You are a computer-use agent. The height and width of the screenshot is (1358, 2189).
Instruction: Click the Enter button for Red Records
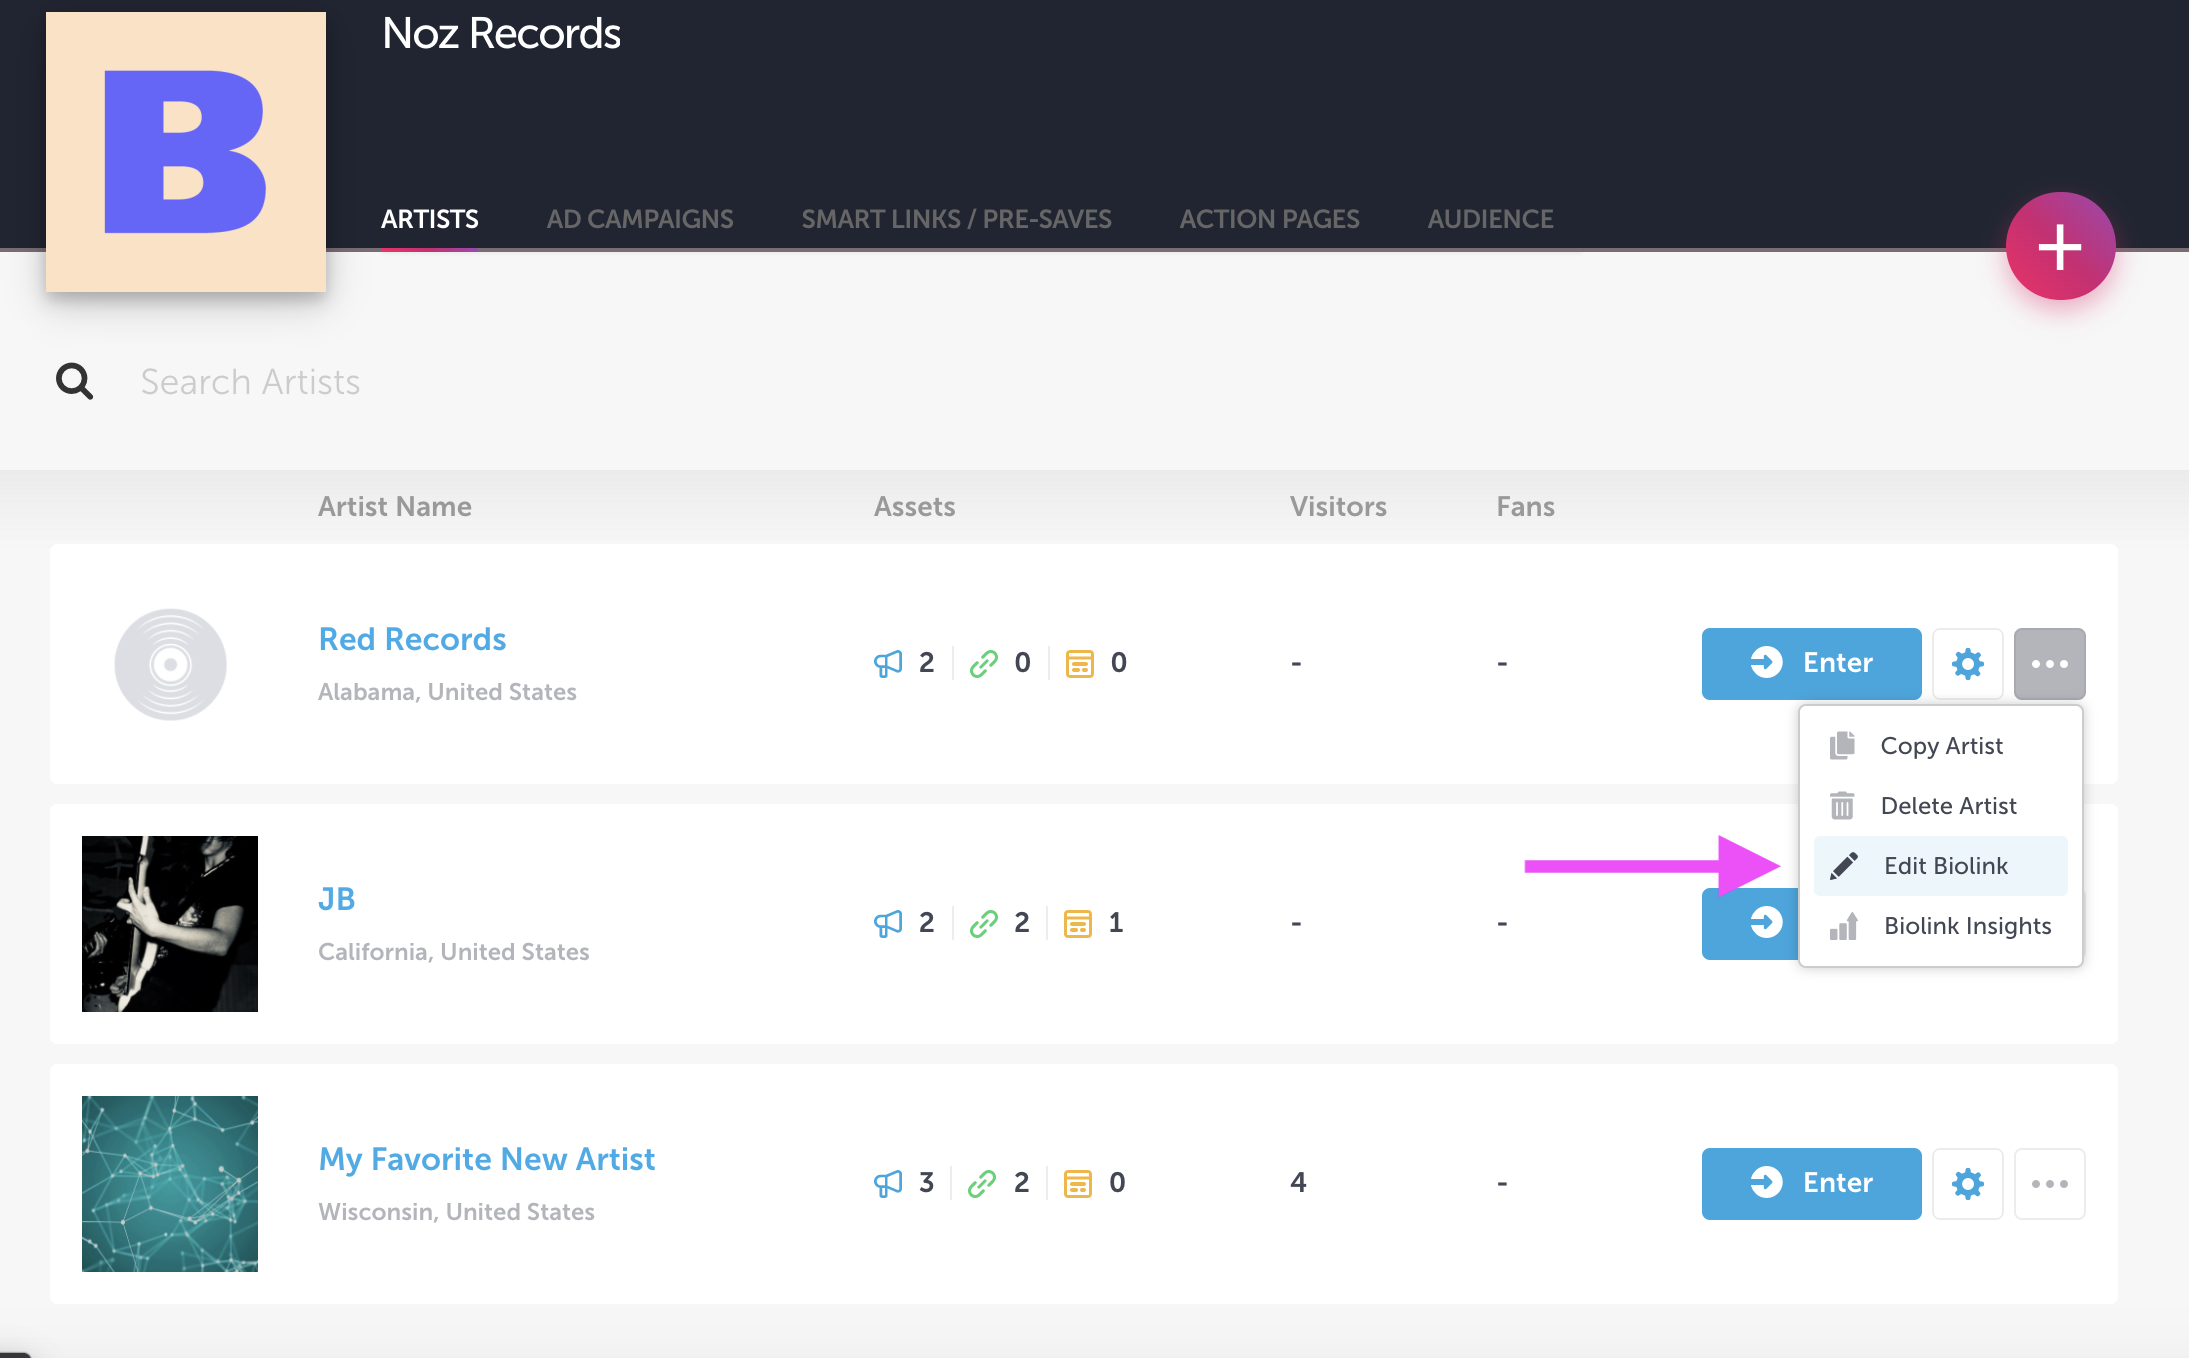tap(1809, 663)
